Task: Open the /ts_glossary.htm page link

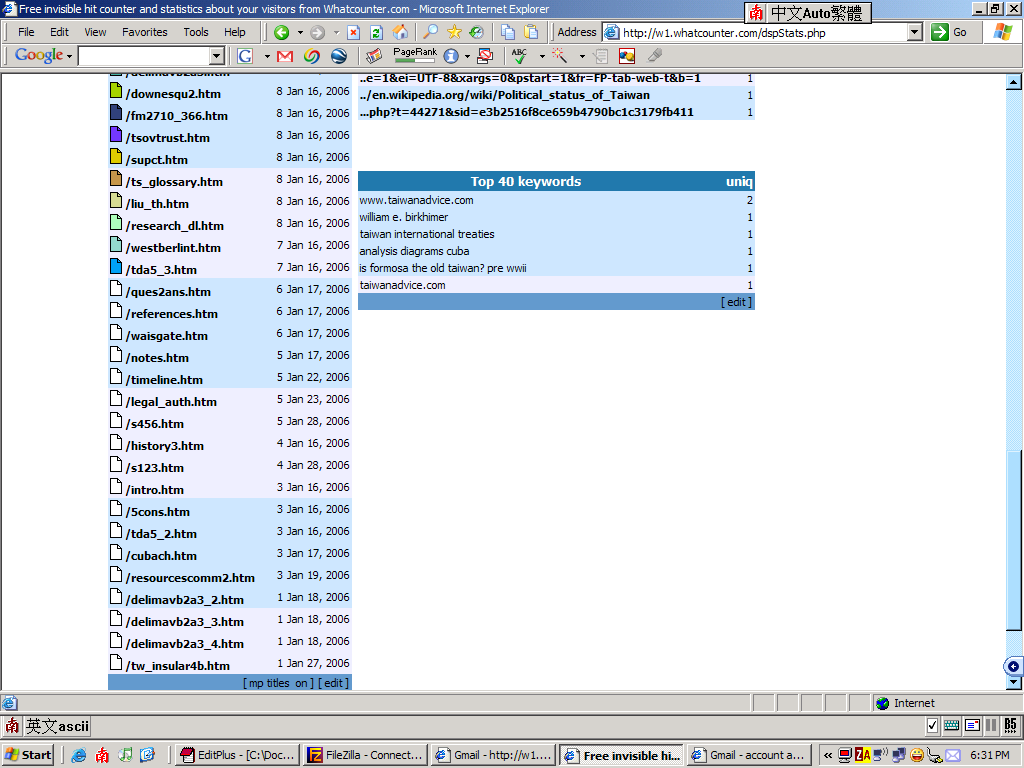Action: [174, 182]
